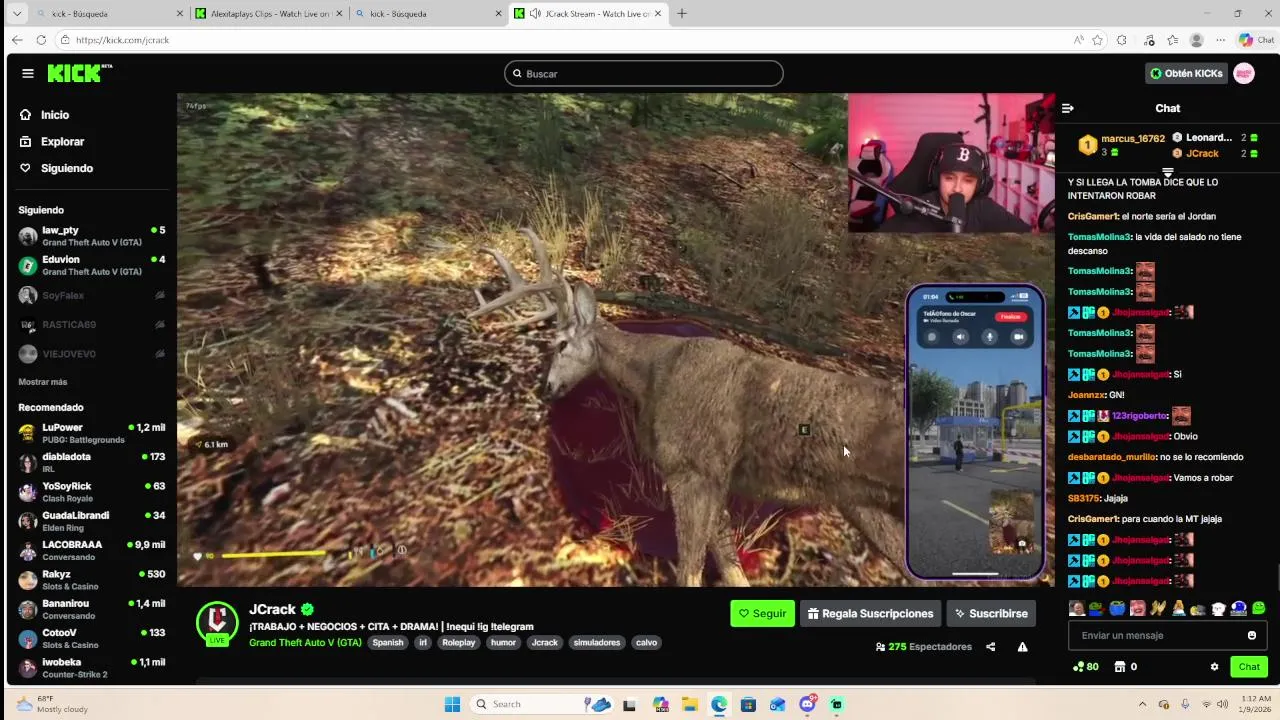1280x720 pixels.
Task: Go to Inicio in sidebar
Action: (55, 115)
